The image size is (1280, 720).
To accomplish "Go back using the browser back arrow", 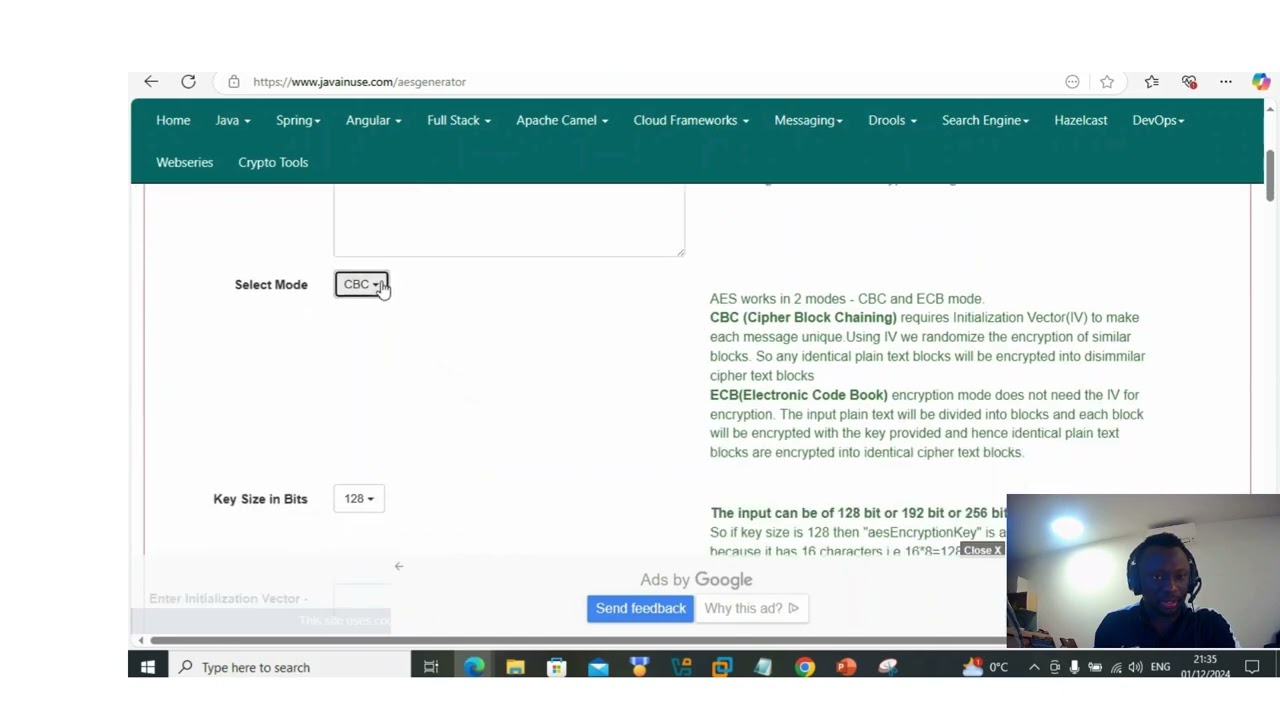I will [151, 82].
